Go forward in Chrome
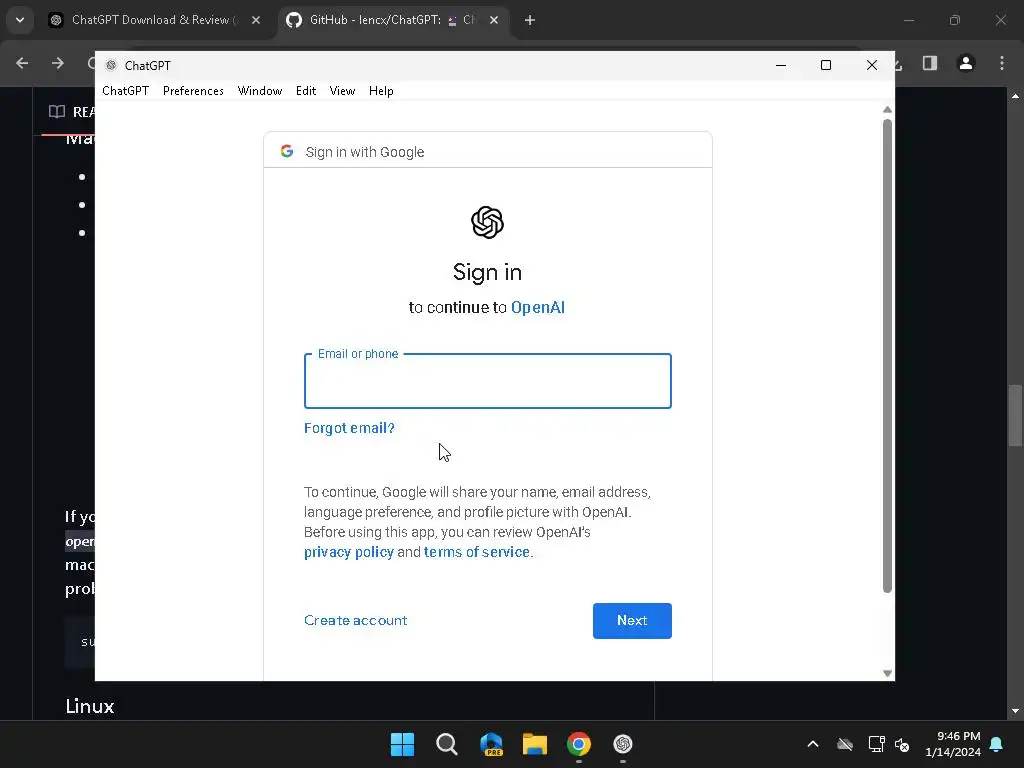 click(58, 63)
